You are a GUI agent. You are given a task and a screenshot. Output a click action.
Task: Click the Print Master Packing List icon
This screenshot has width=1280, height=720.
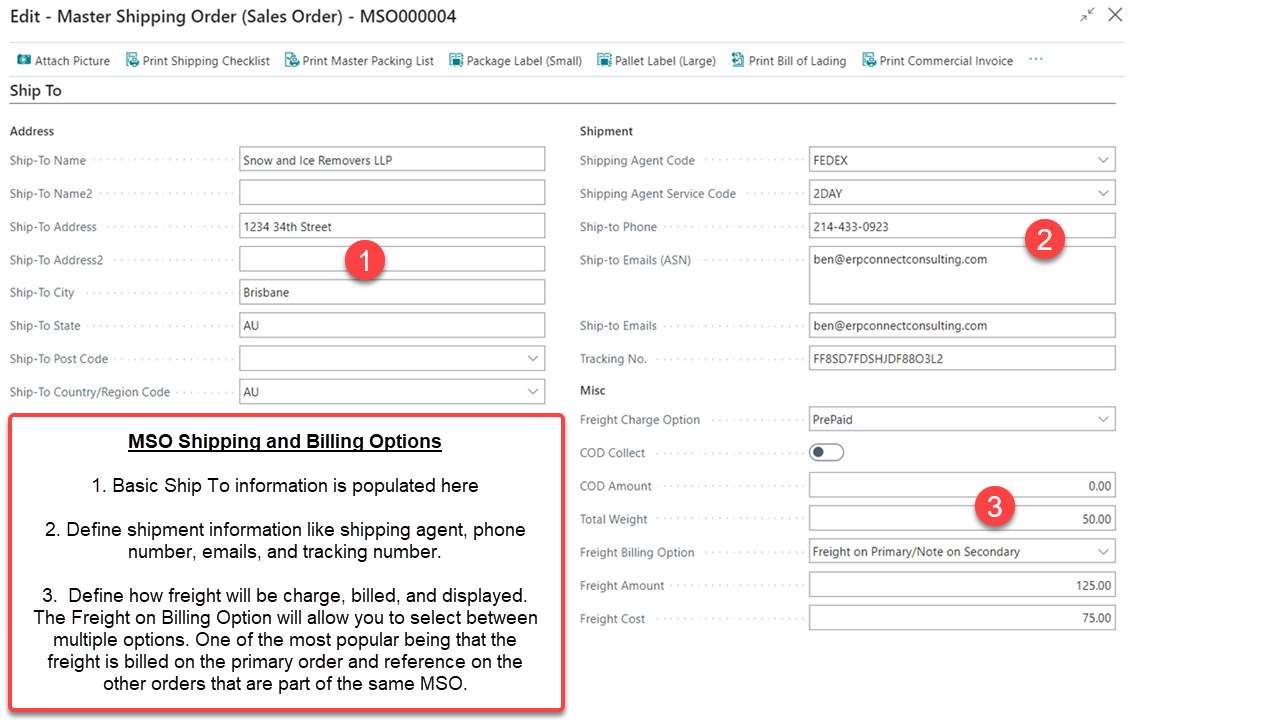coord(292,61)
